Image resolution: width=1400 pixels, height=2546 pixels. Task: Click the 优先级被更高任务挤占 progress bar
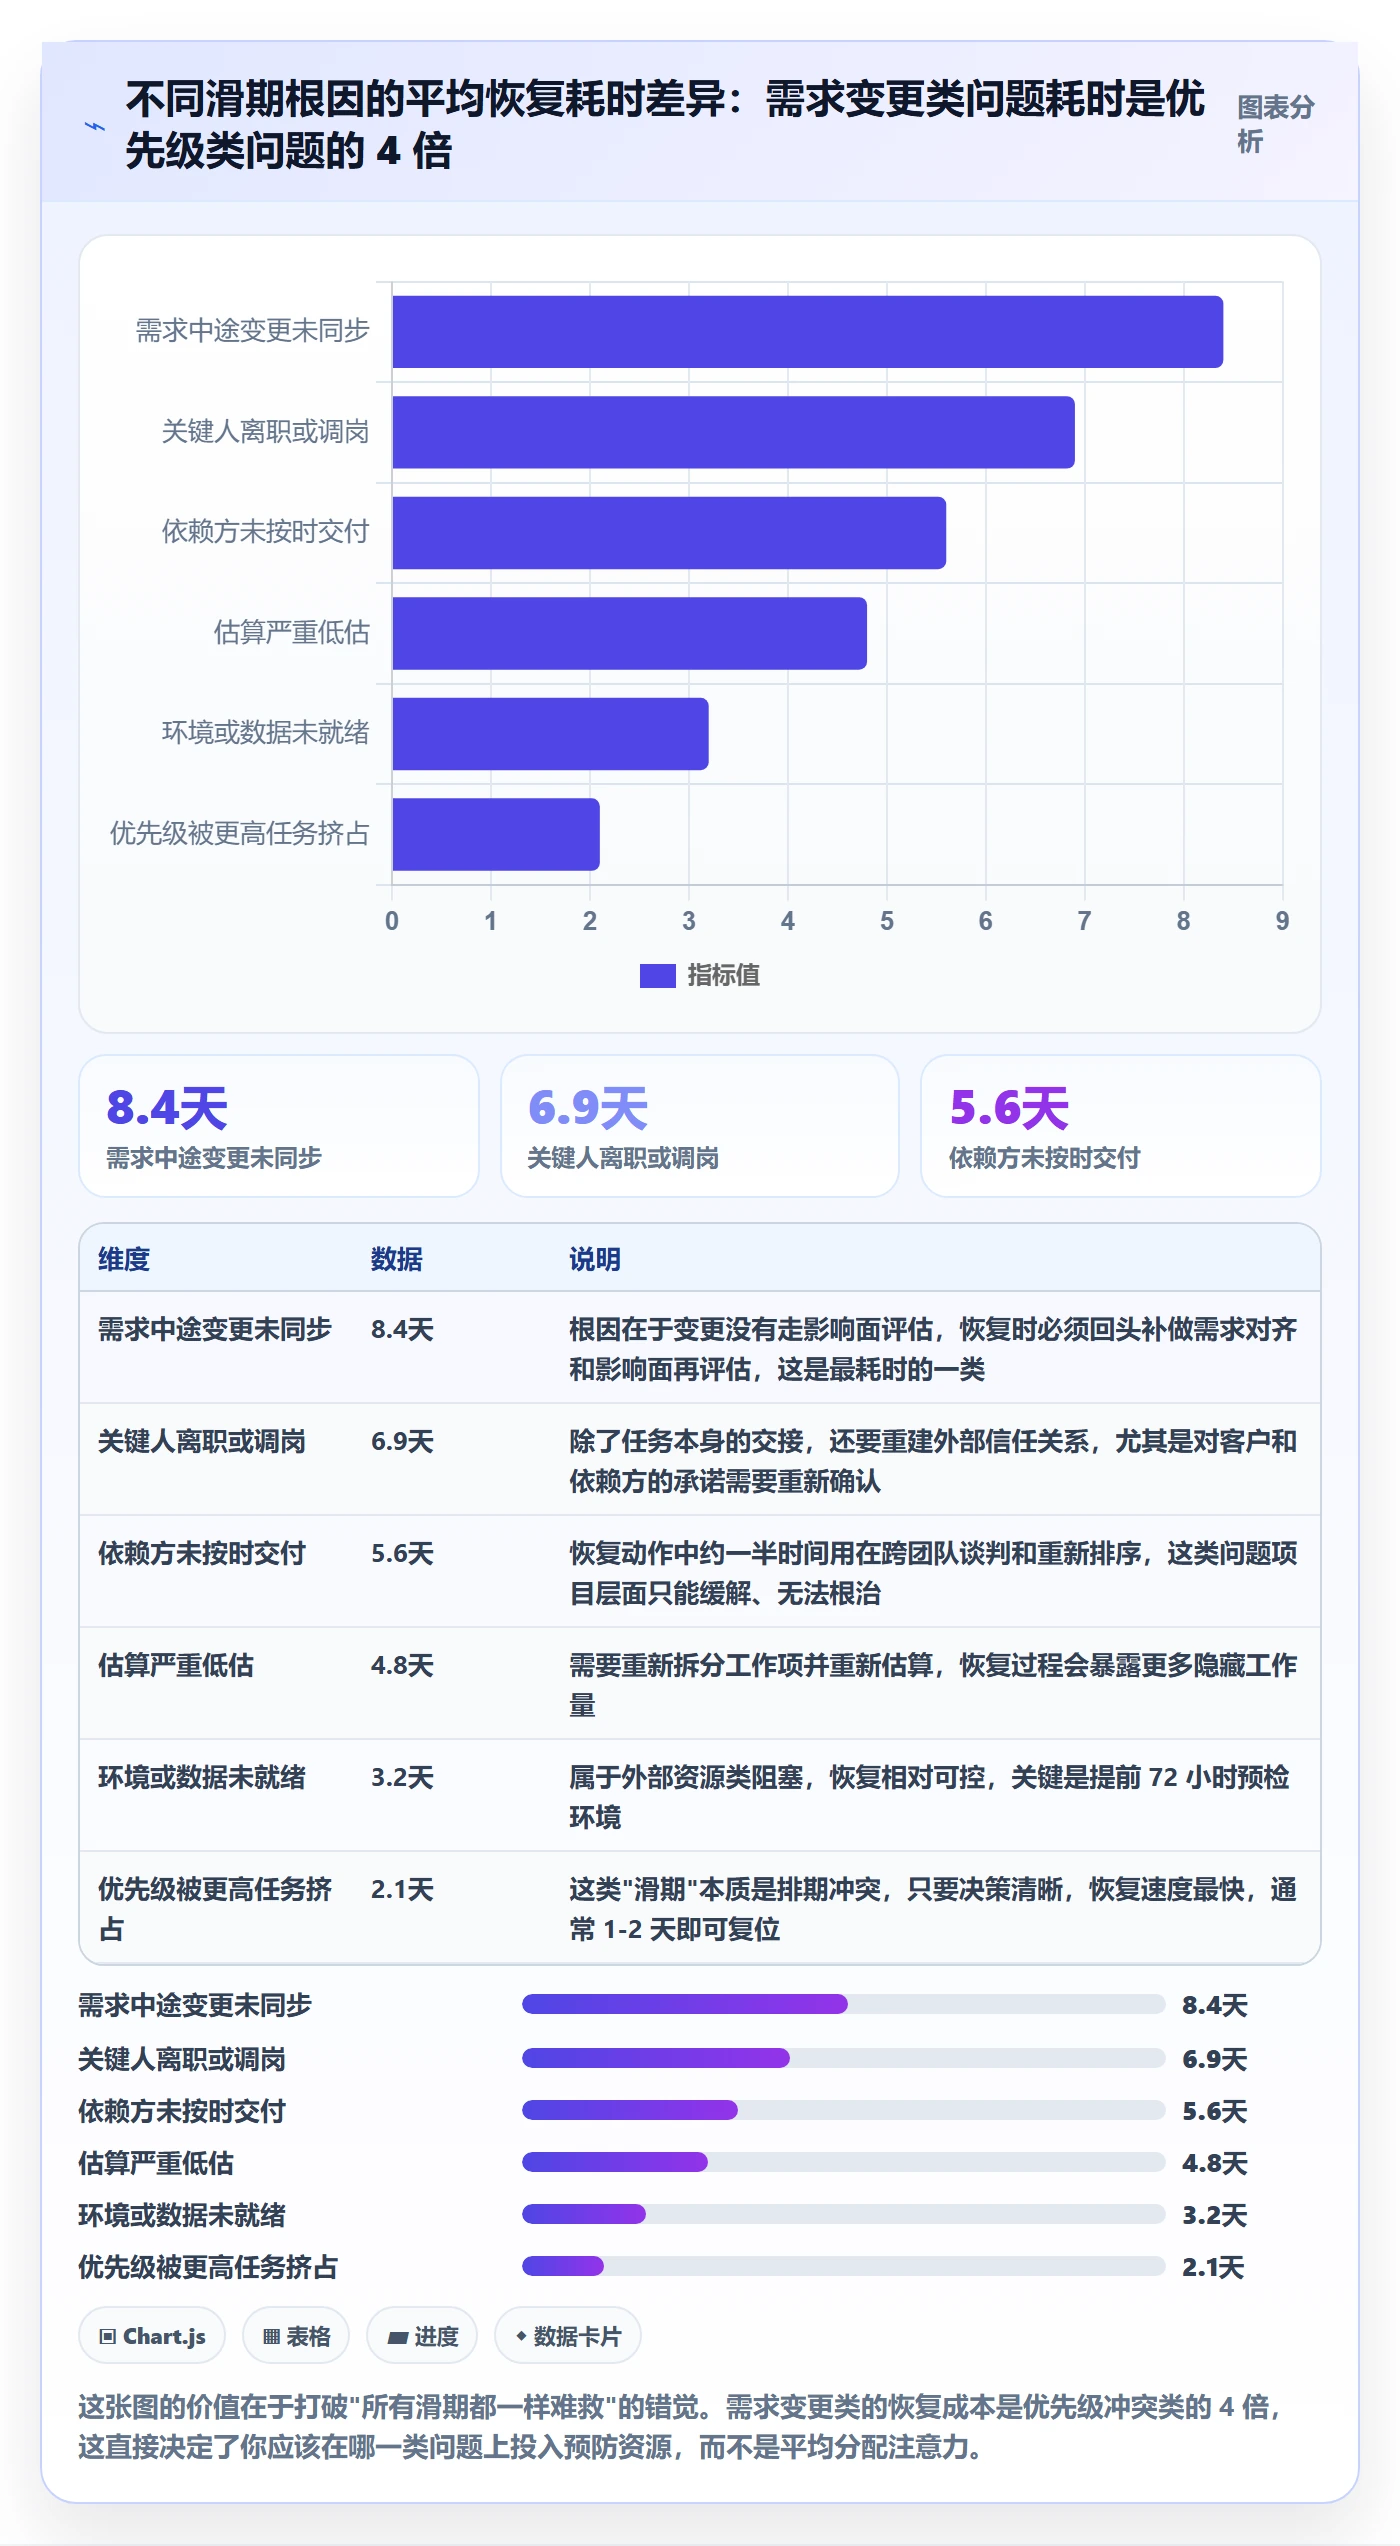tap(843, 2266)
